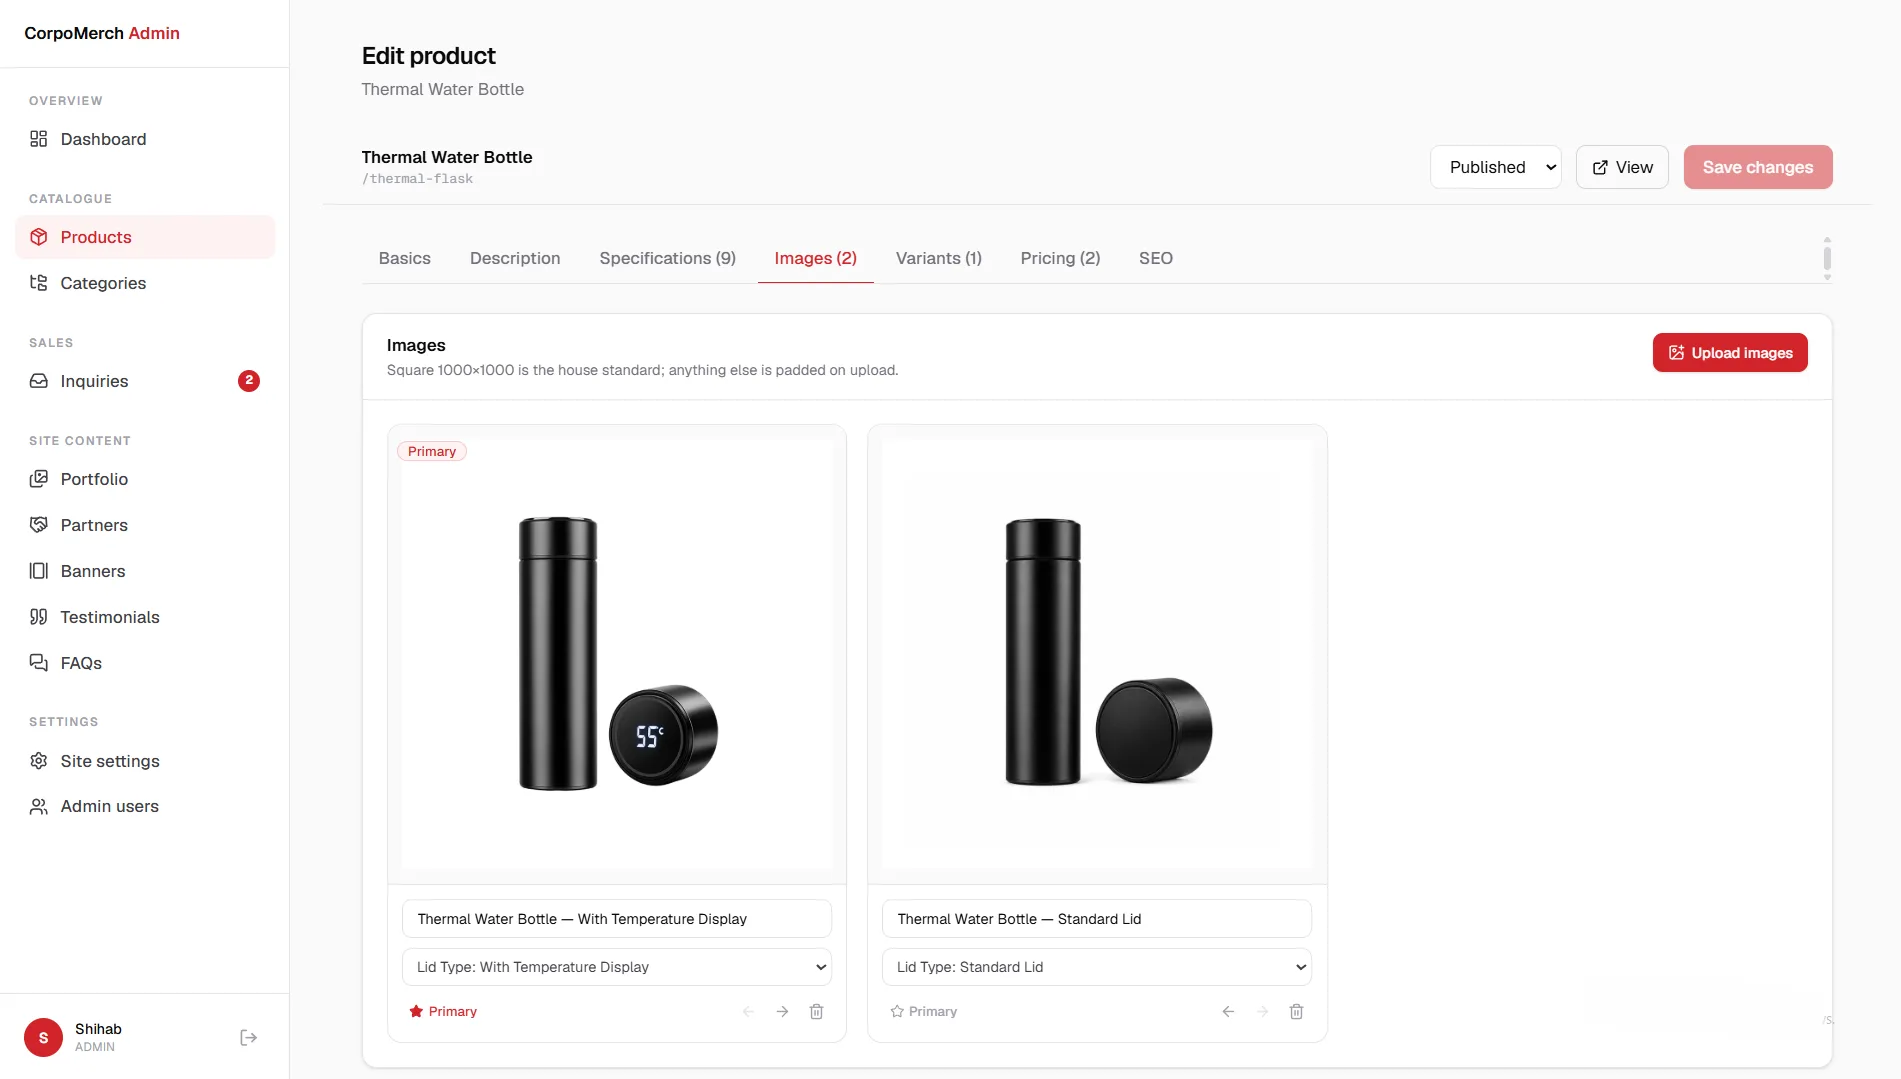Open Lid Type: With Temperature Display dropdown
Screen dimensions: 1901x1079
617,967
